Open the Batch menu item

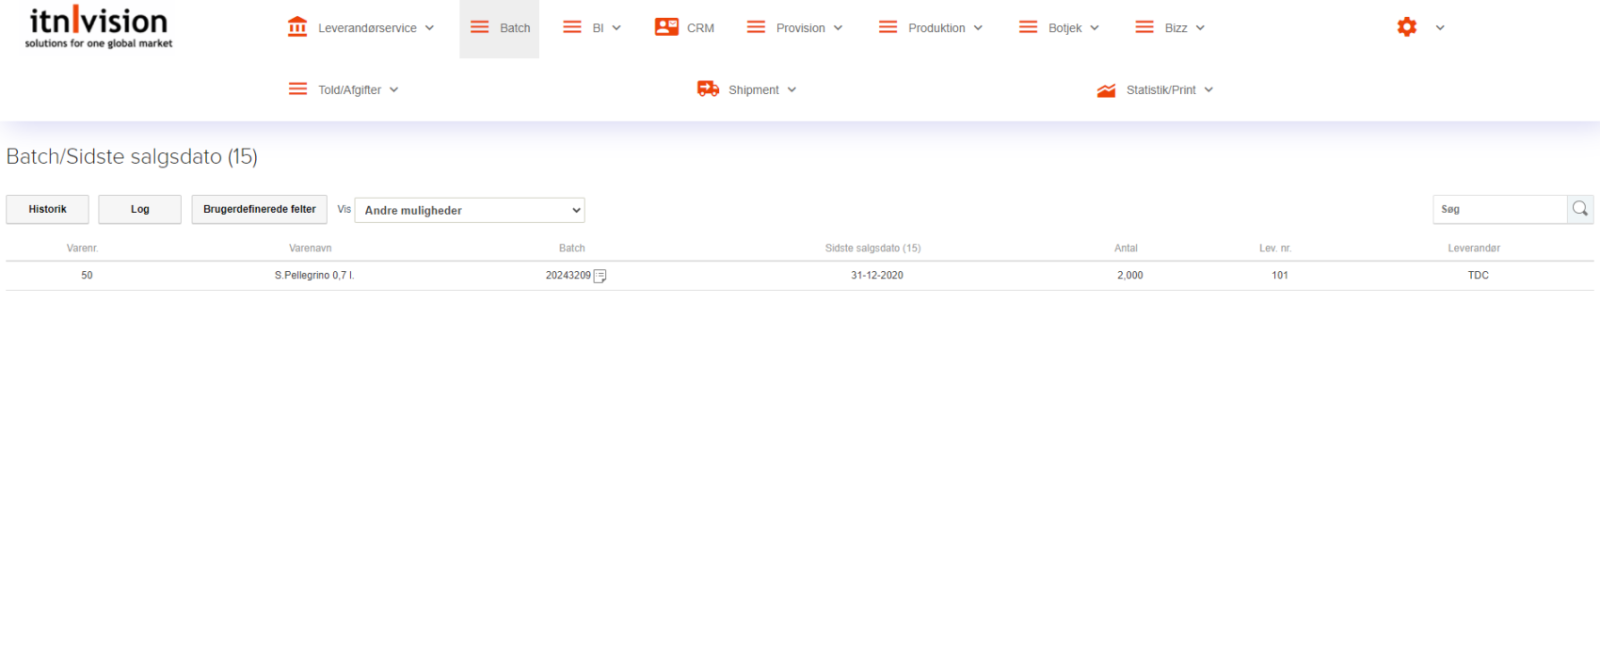[x=500, y=28]
